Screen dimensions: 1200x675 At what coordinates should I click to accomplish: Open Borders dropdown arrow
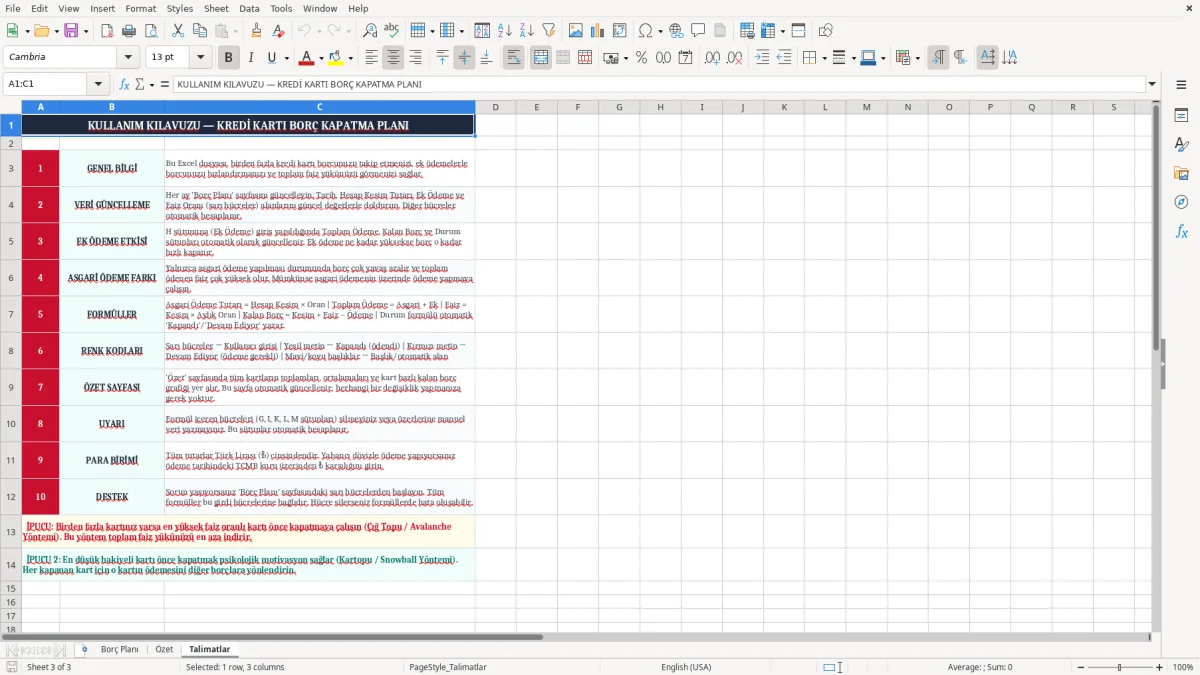pos(823,58)
